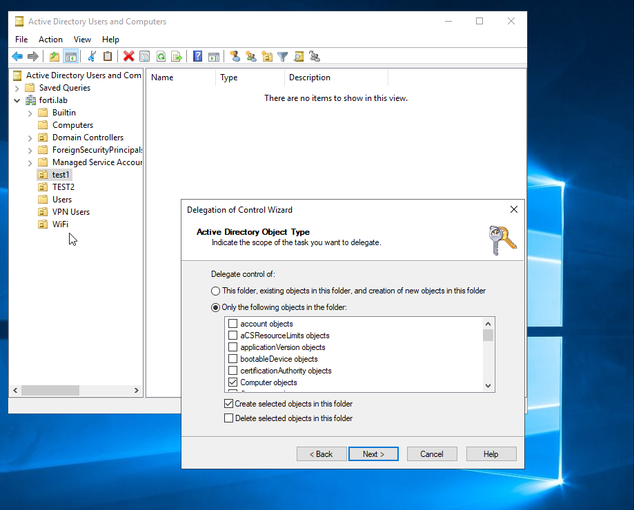The width and height of the screenshot is (634, 510).
Task: Click the Next button in the wizard
Action: (373, 454)
